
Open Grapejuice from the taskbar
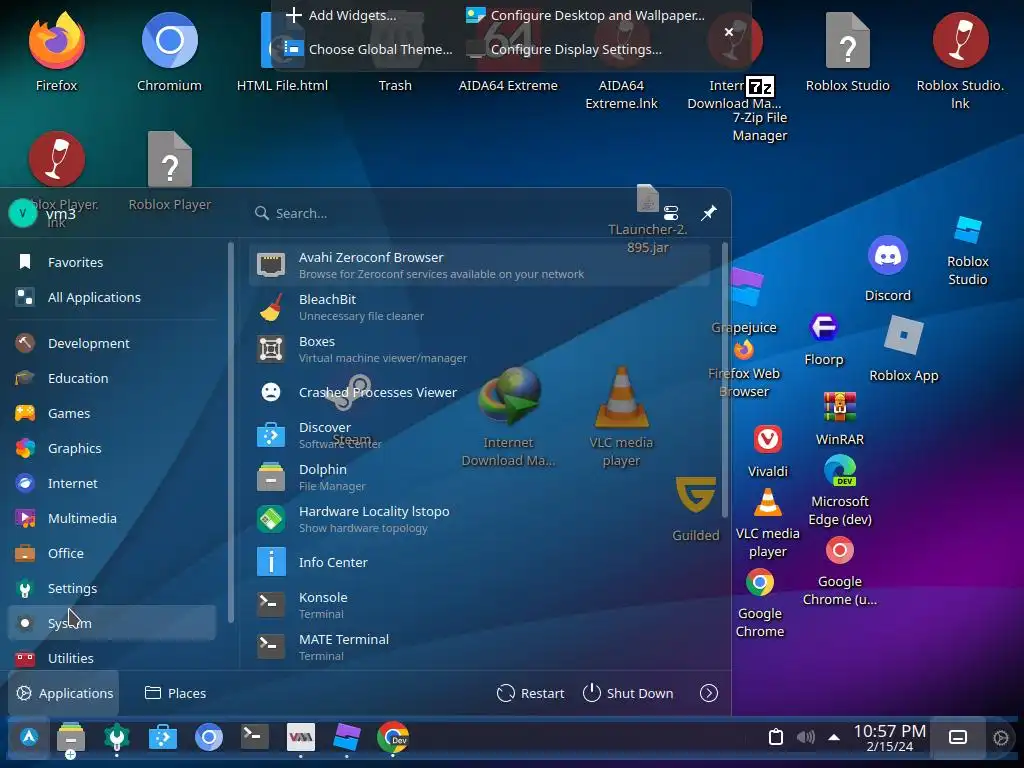click(x=347, y=737)
